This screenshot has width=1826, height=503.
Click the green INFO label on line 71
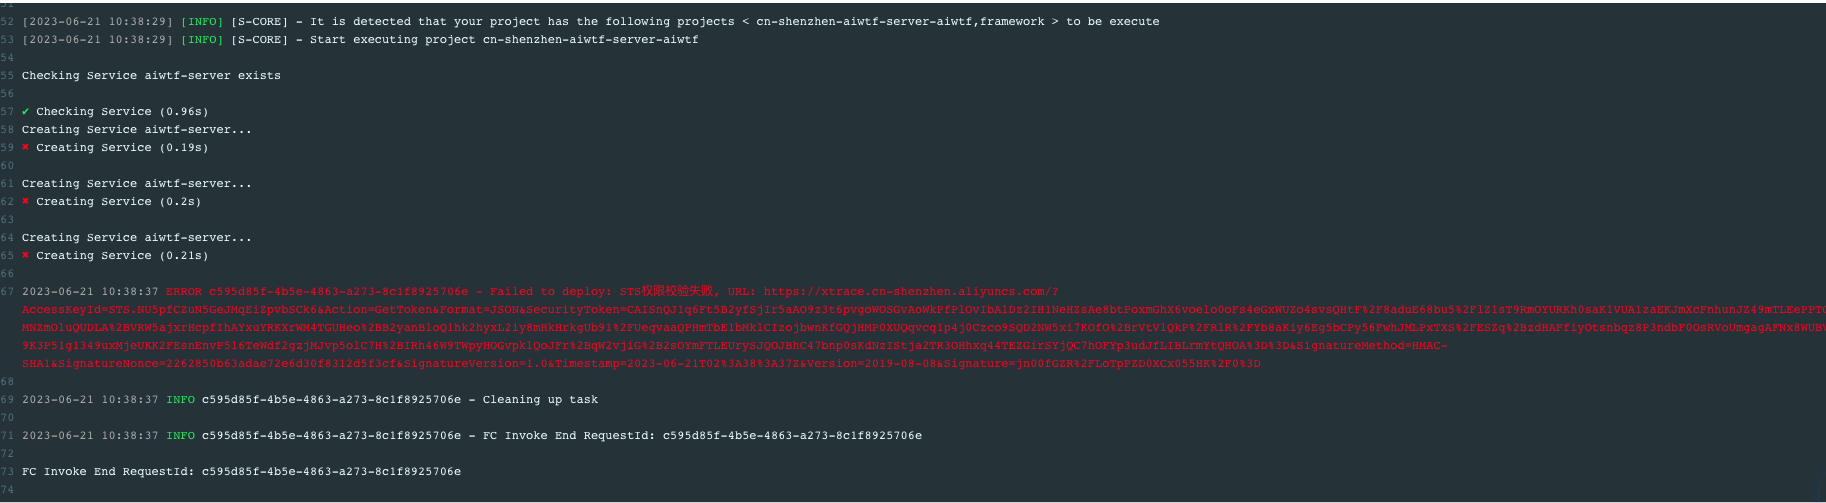tap(180, 436)
